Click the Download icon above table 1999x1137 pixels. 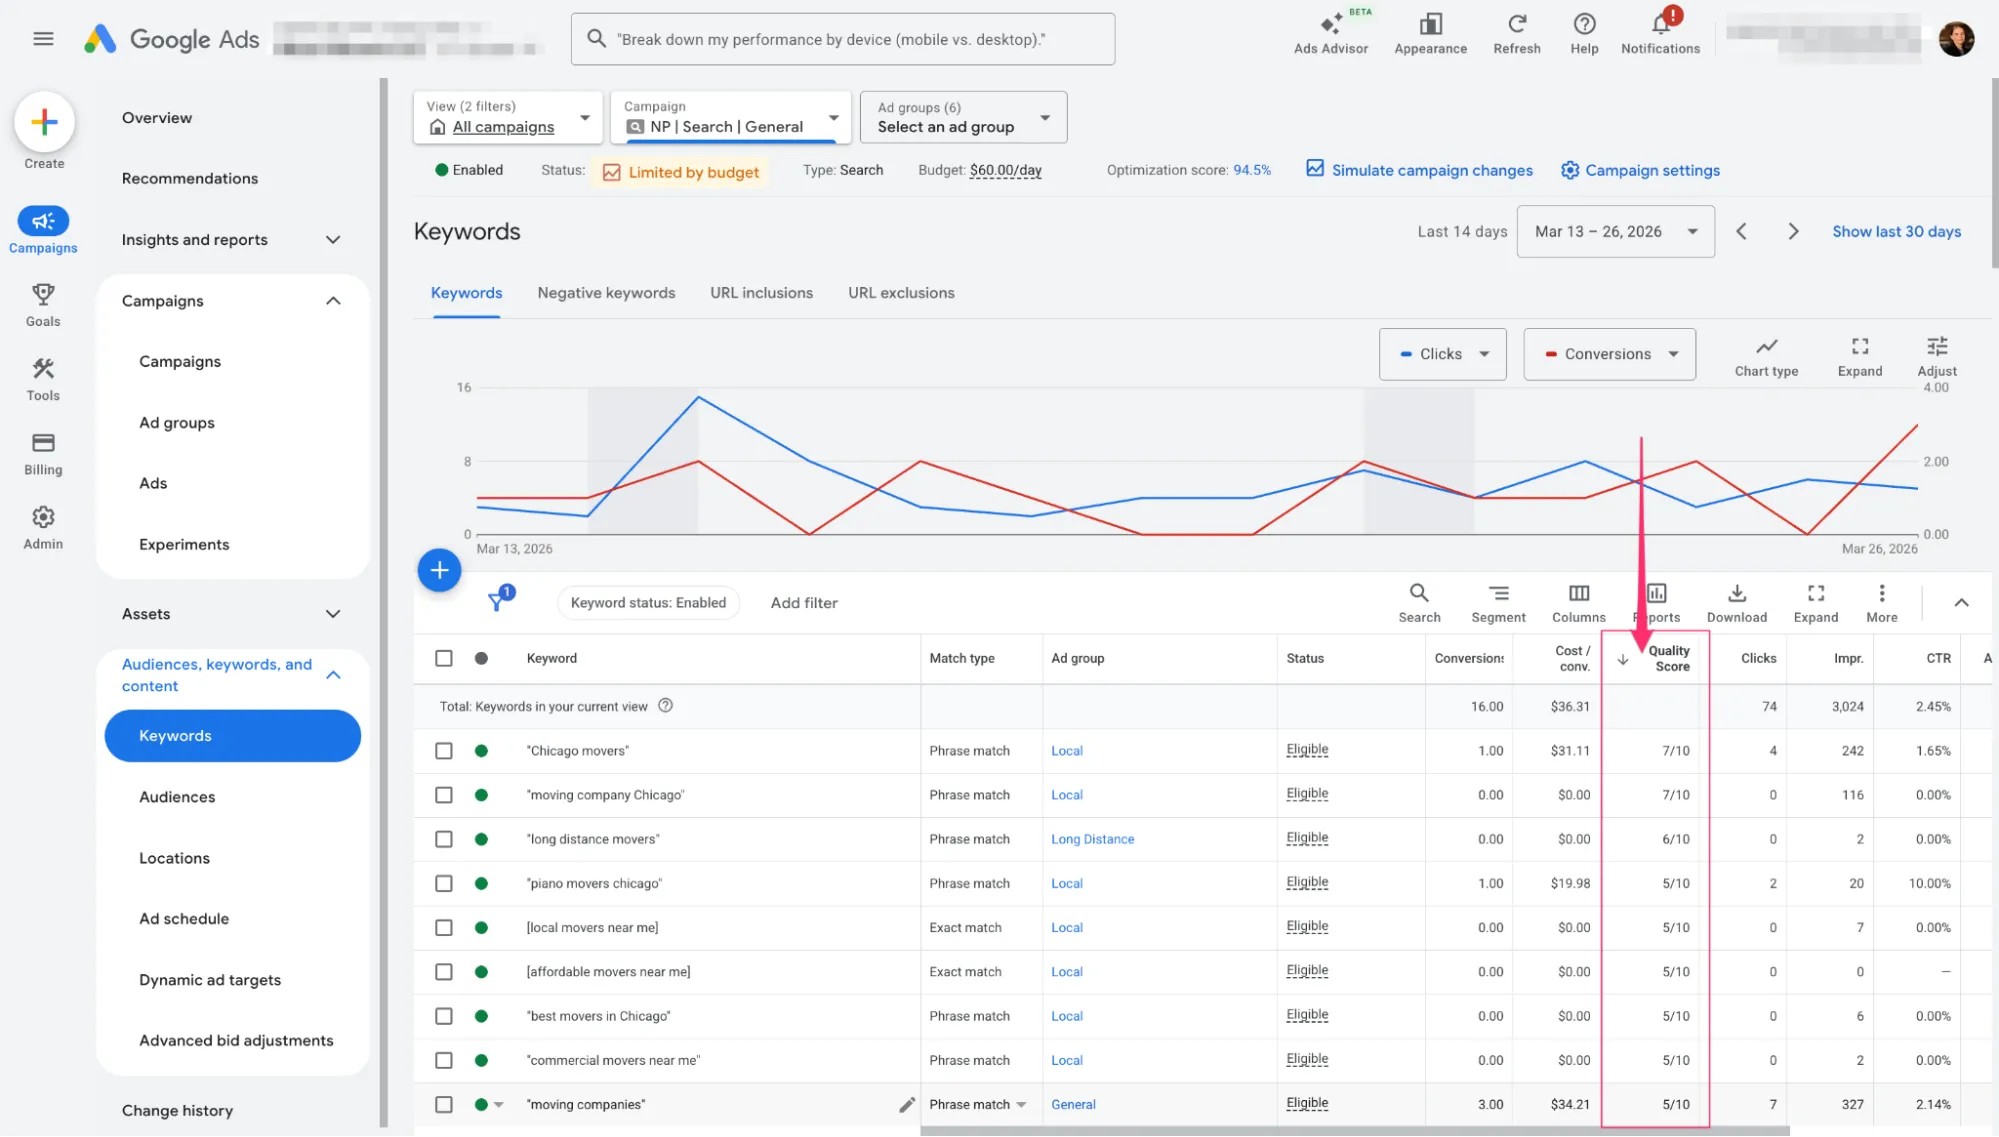pyautogui.click(x=1736, y=593)
